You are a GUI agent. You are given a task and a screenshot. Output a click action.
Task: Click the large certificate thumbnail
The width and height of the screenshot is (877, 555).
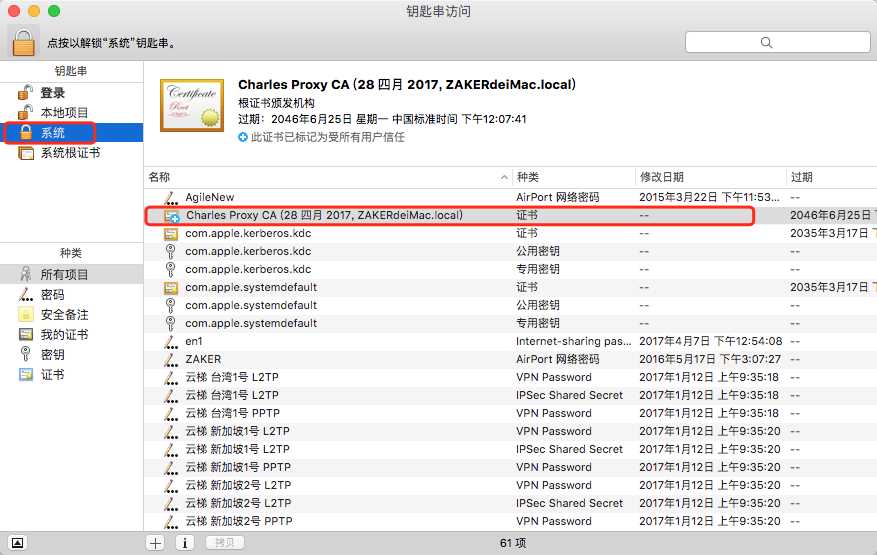pyautogui.click(x=192, y=105)
